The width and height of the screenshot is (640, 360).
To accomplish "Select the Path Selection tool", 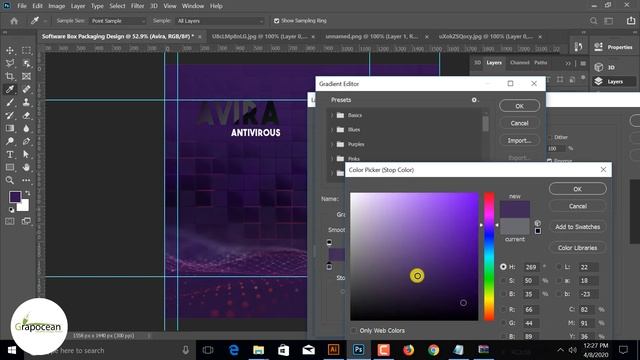I will point(27,155).
